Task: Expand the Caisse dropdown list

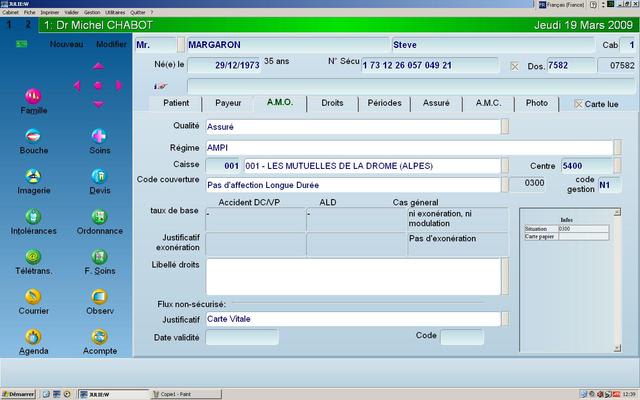Action: pyautogui.click(x=505, y=165)
